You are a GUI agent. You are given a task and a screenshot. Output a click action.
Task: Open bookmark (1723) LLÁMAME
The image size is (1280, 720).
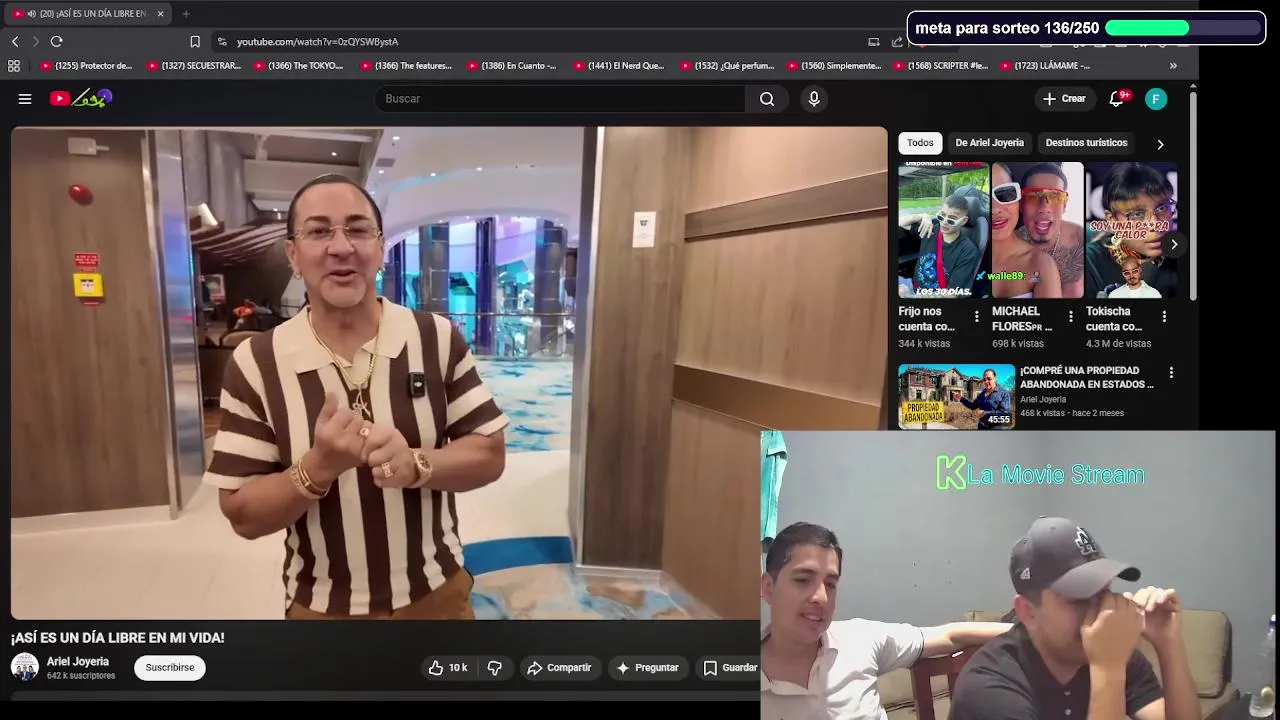1044,66
